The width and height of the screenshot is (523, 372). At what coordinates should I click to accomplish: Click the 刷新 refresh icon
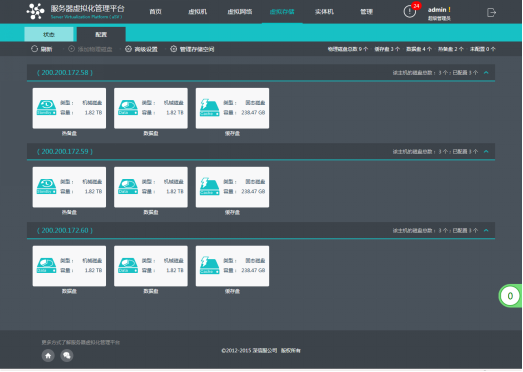[x=34, y=49]
